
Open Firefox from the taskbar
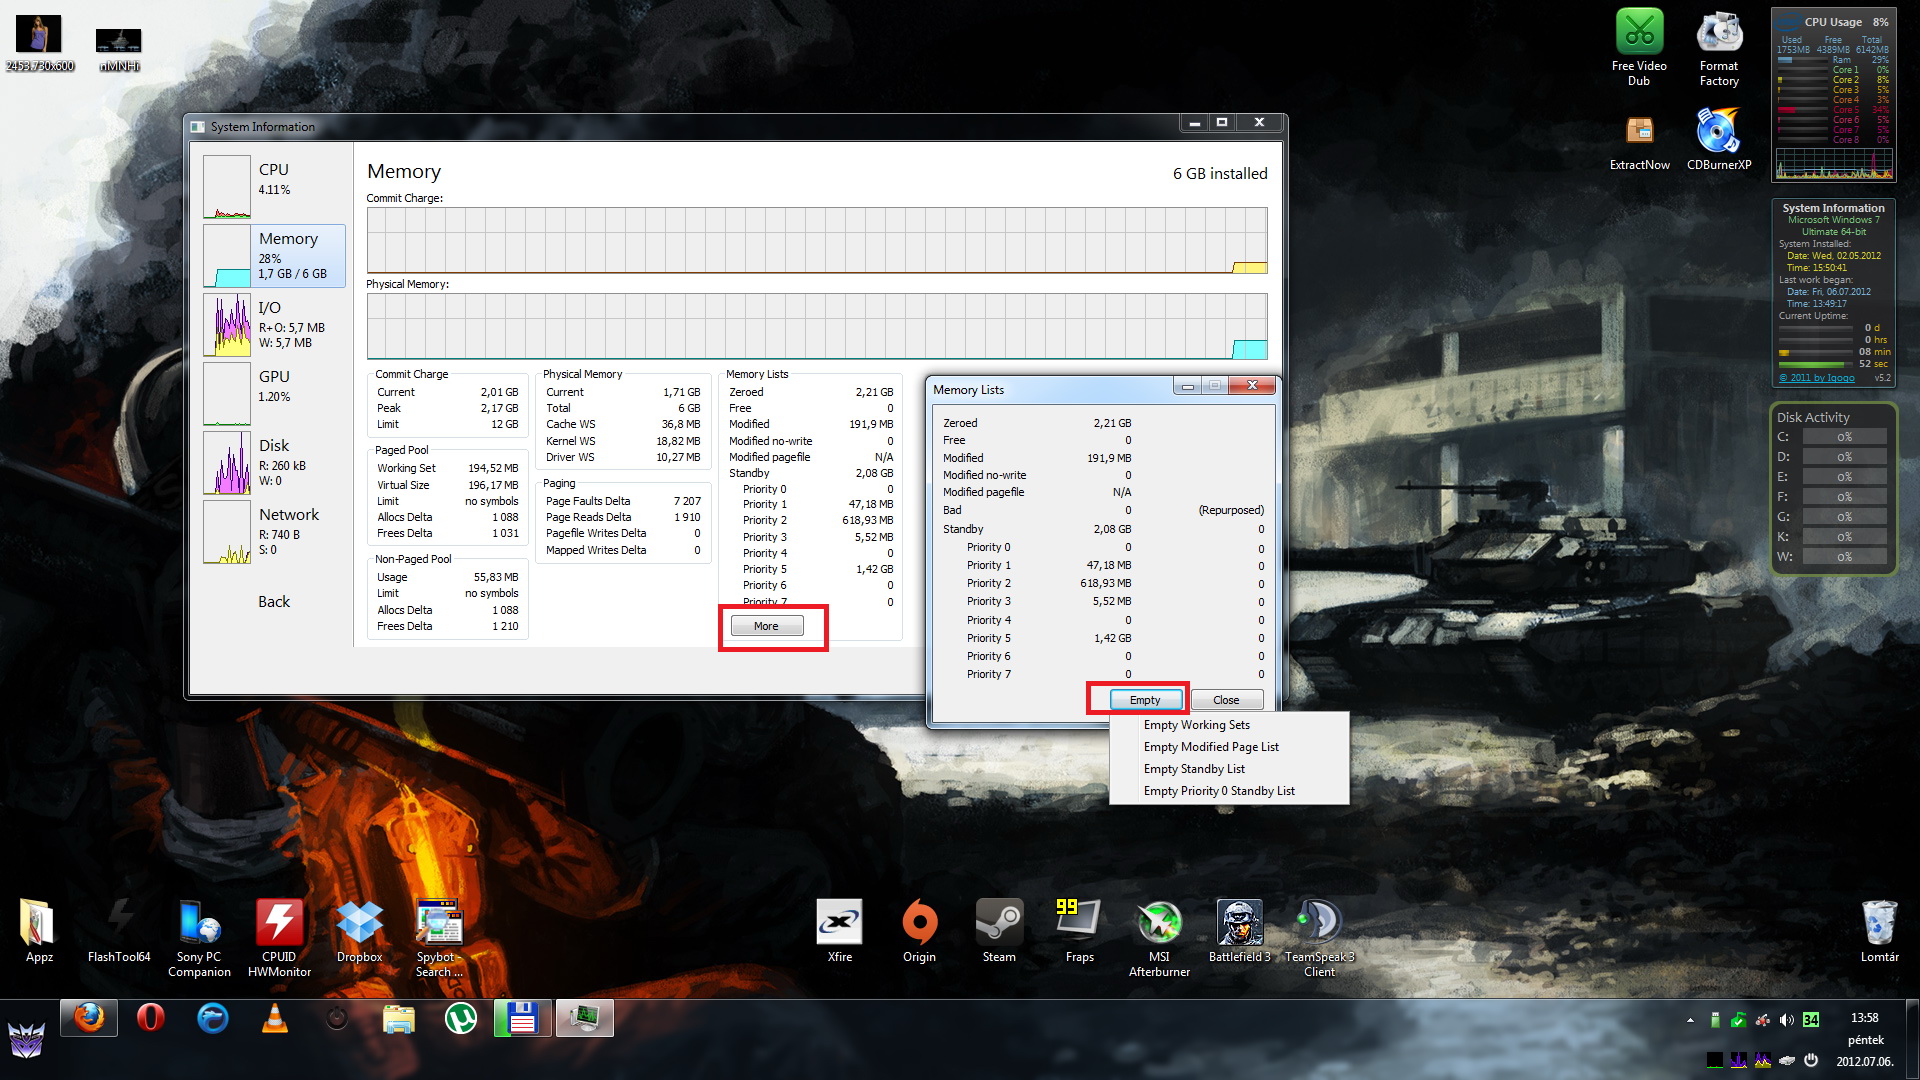(x=89, y=1018)
